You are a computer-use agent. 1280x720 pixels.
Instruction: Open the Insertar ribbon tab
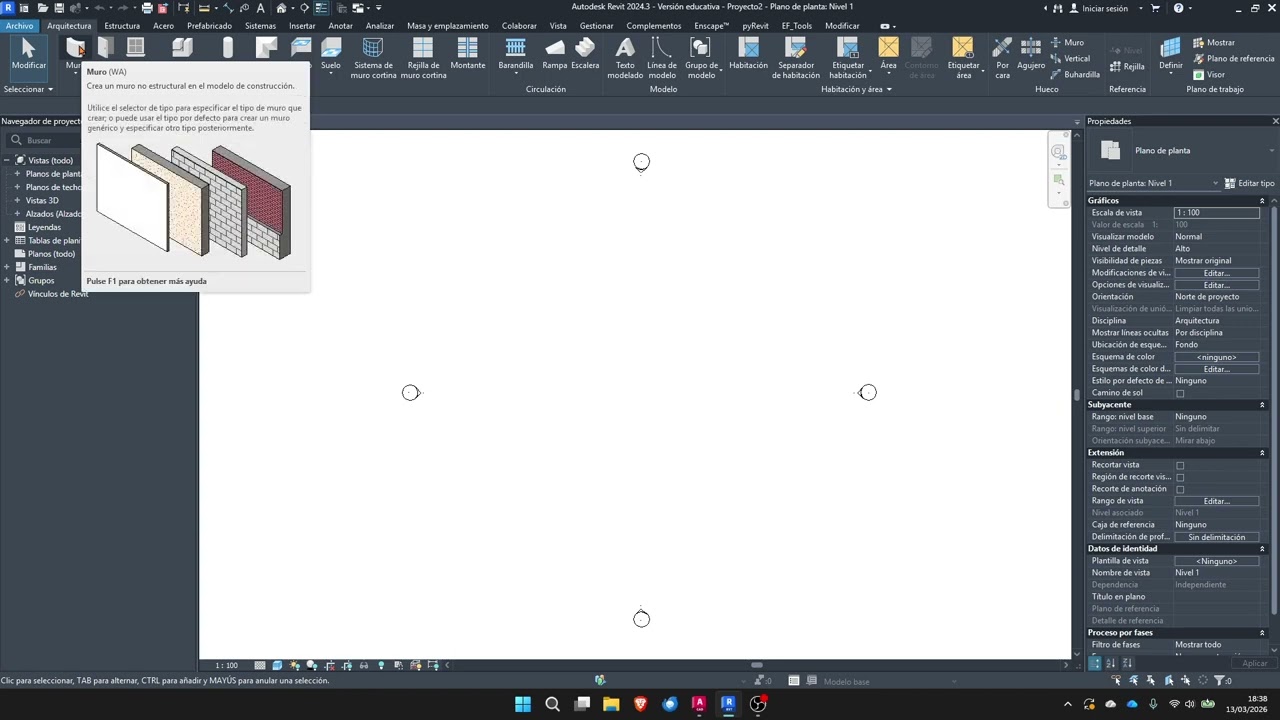coord(302,26)
